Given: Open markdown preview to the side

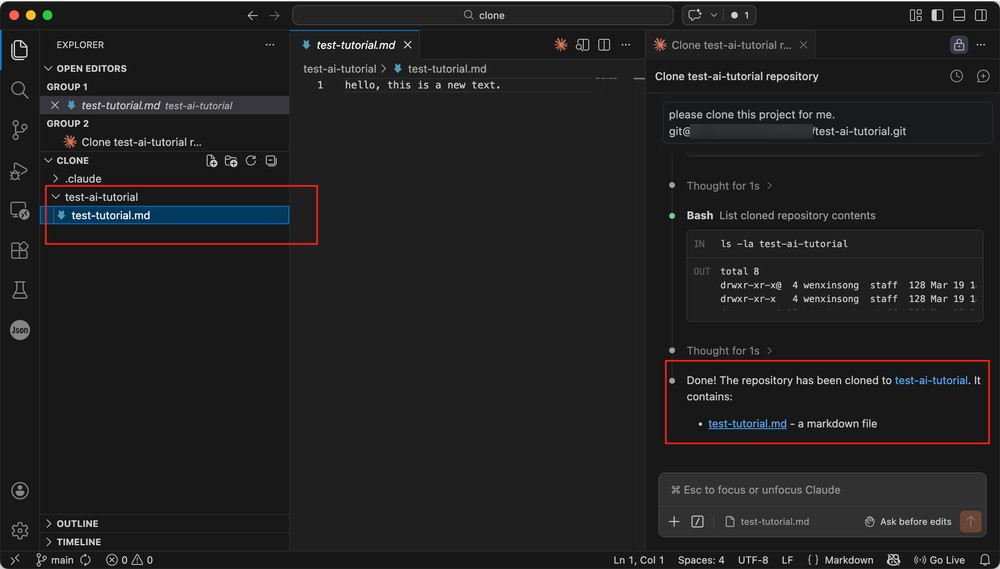Looking at the screenshot, I should click(x=582, y=45).
